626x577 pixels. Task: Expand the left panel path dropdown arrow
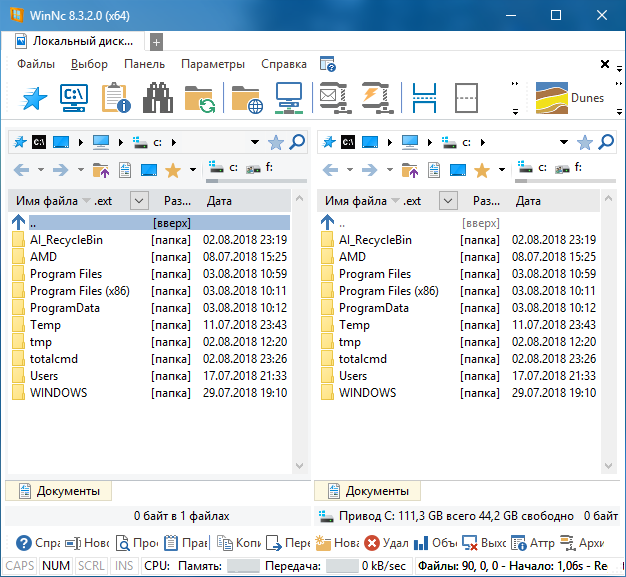(x=255, y=142)
